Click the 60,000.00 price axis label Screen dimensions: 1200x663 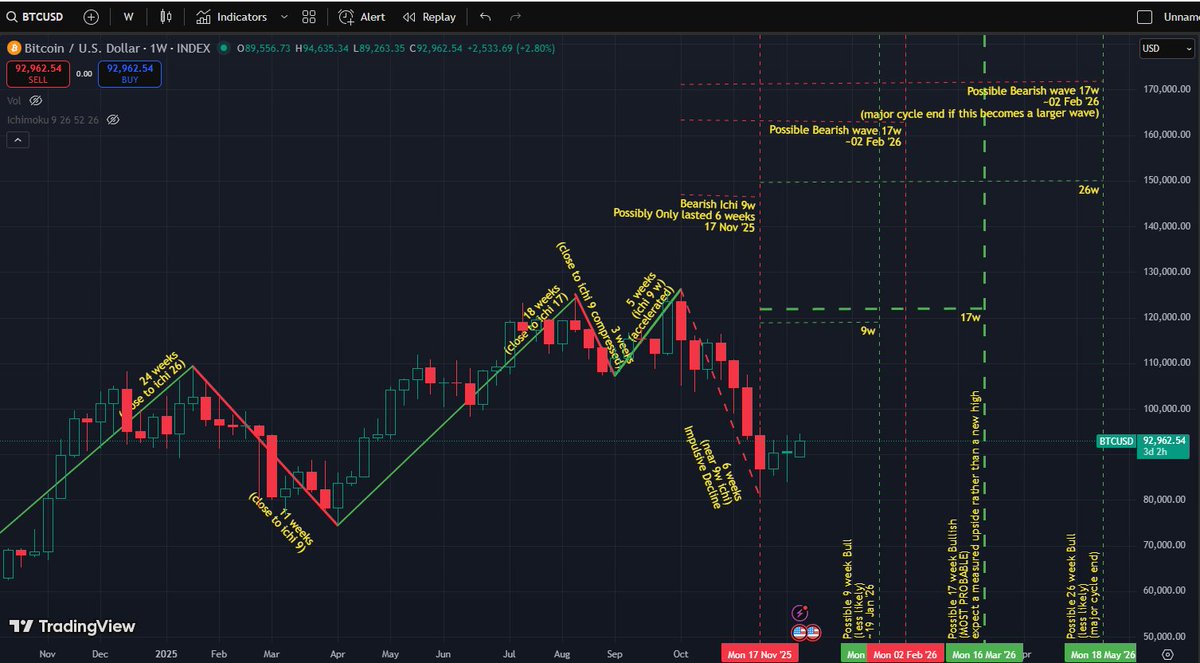tap(1168, 590)
